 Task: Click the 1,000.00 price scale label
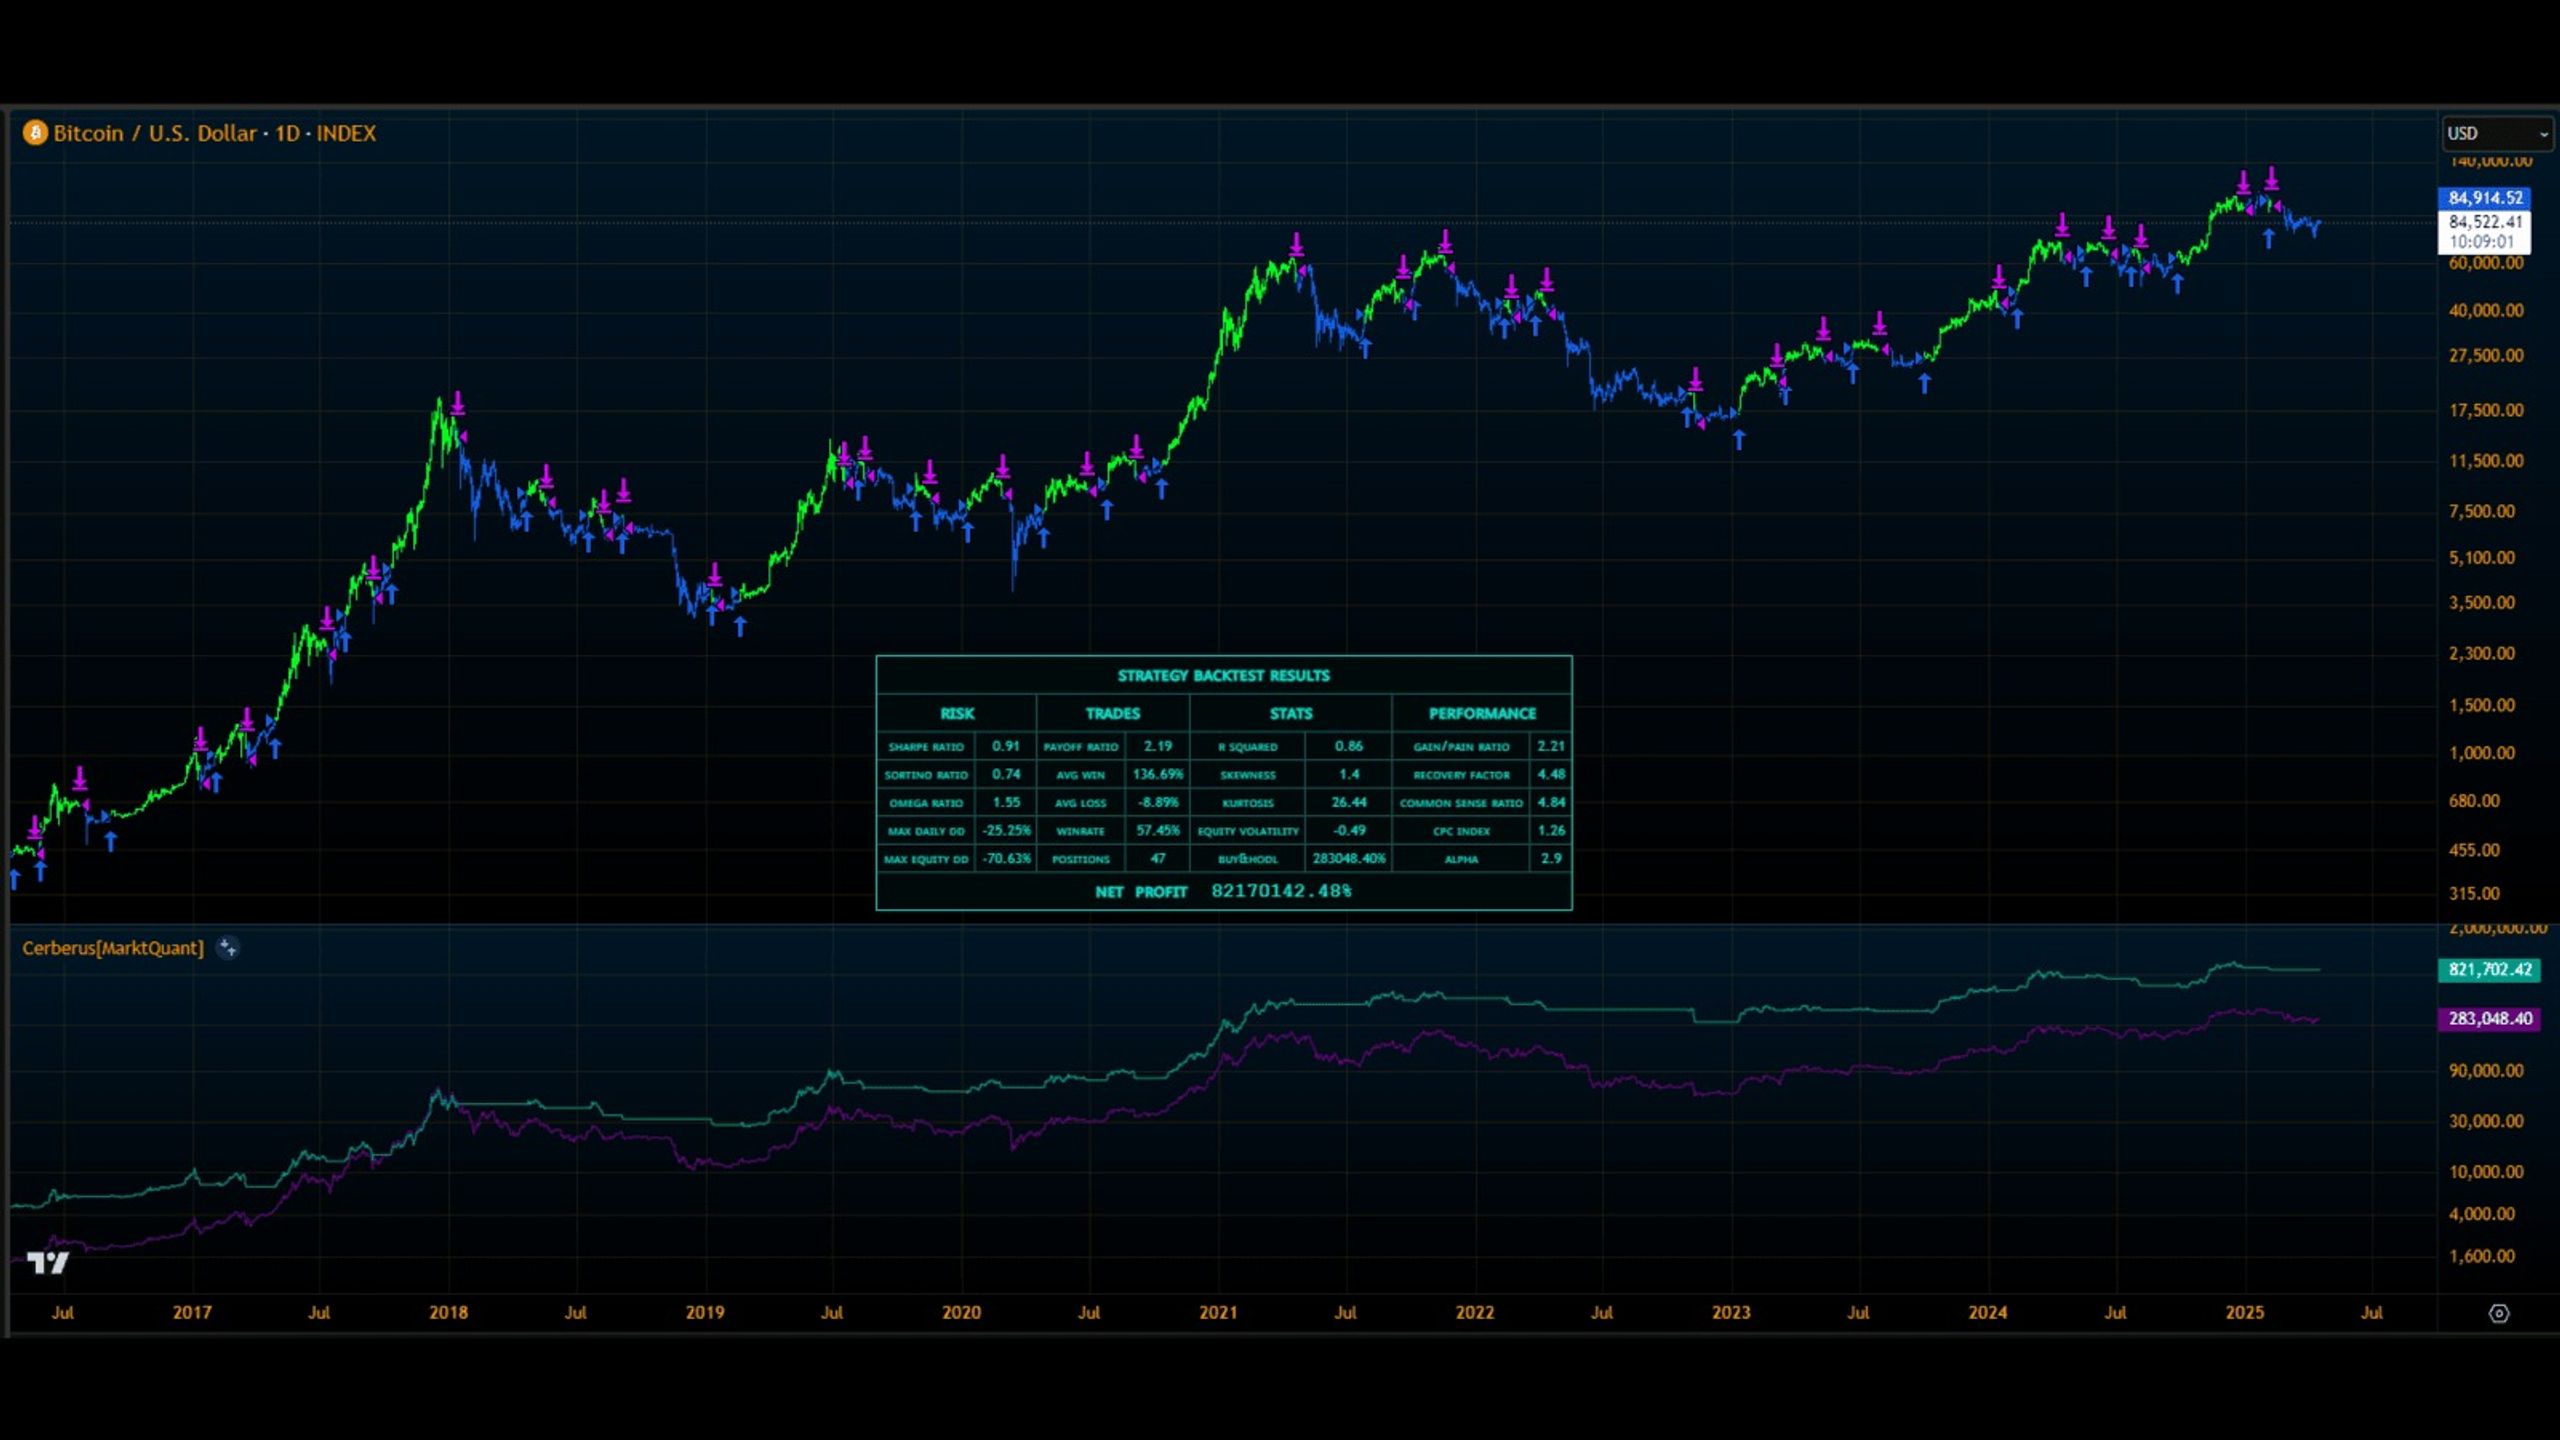click(2482, 753)
